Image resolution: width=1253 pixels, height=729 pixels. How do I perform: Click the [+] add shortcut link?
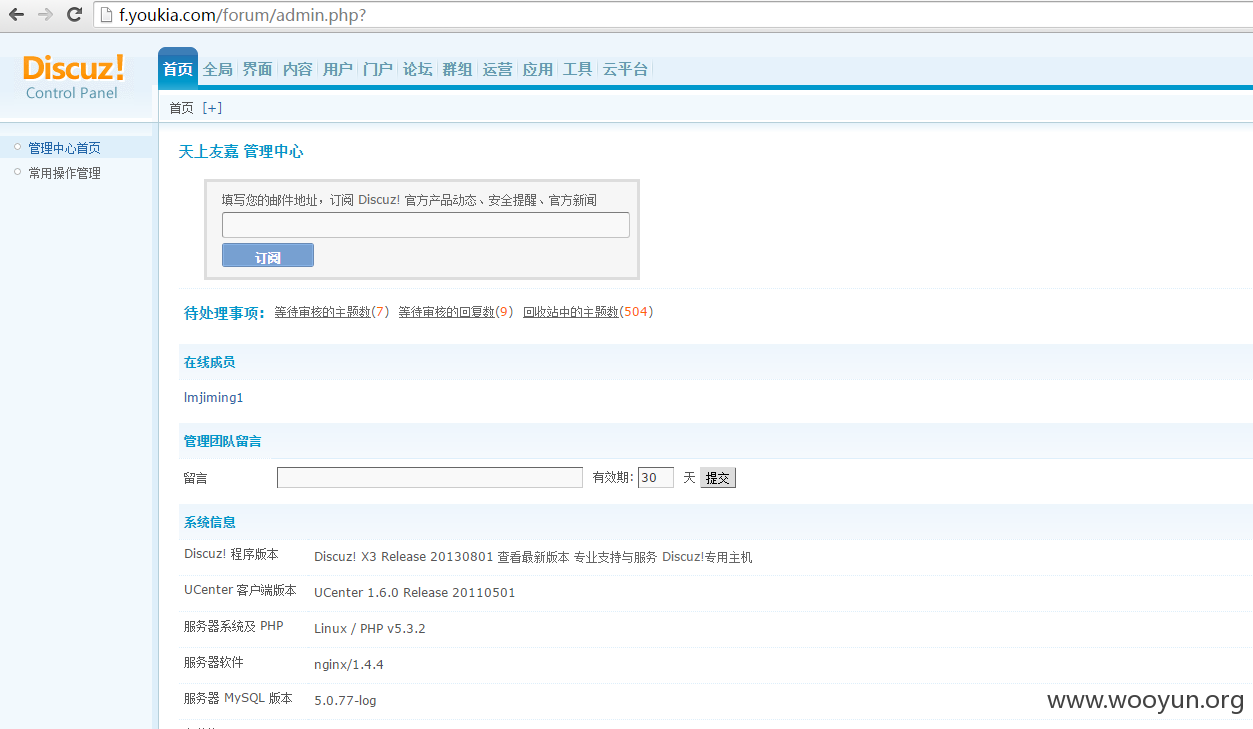pos(212,108)
